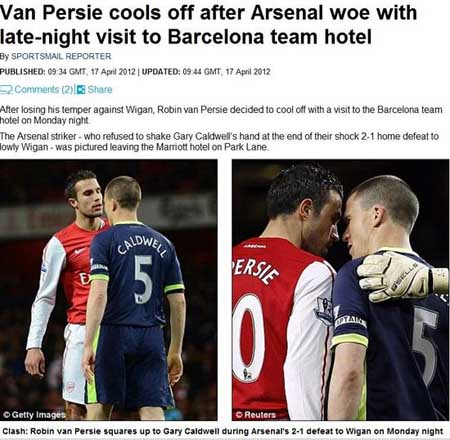Click the PUBLISHED timestamp

pos(68,72)
